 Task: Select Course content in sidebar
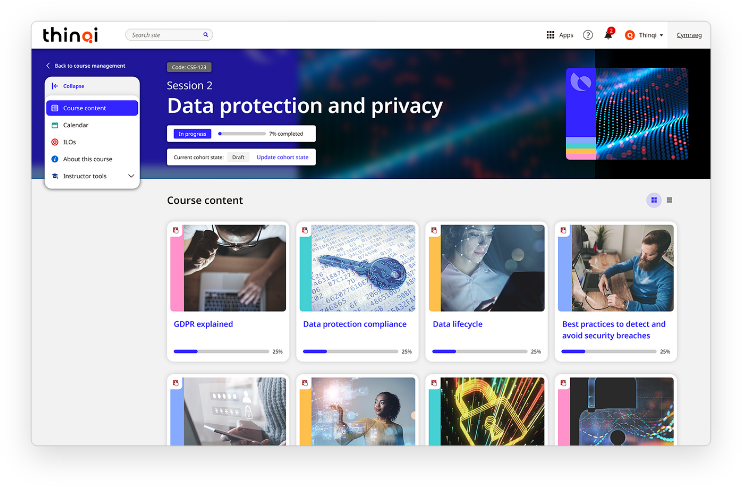click(x=92, y=108)
